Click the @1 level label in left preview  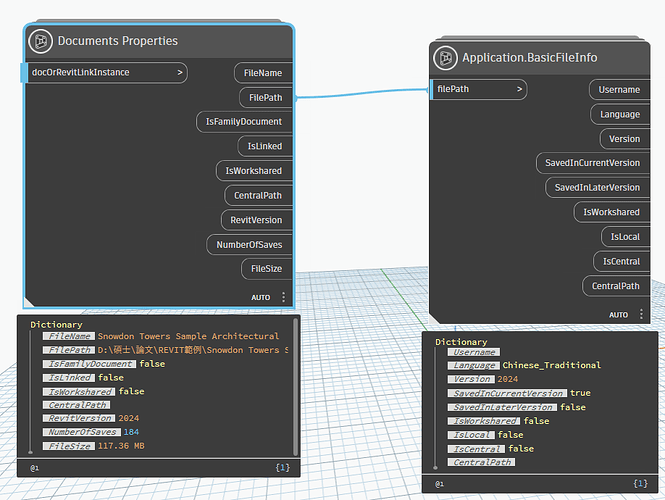pos(35,468)
